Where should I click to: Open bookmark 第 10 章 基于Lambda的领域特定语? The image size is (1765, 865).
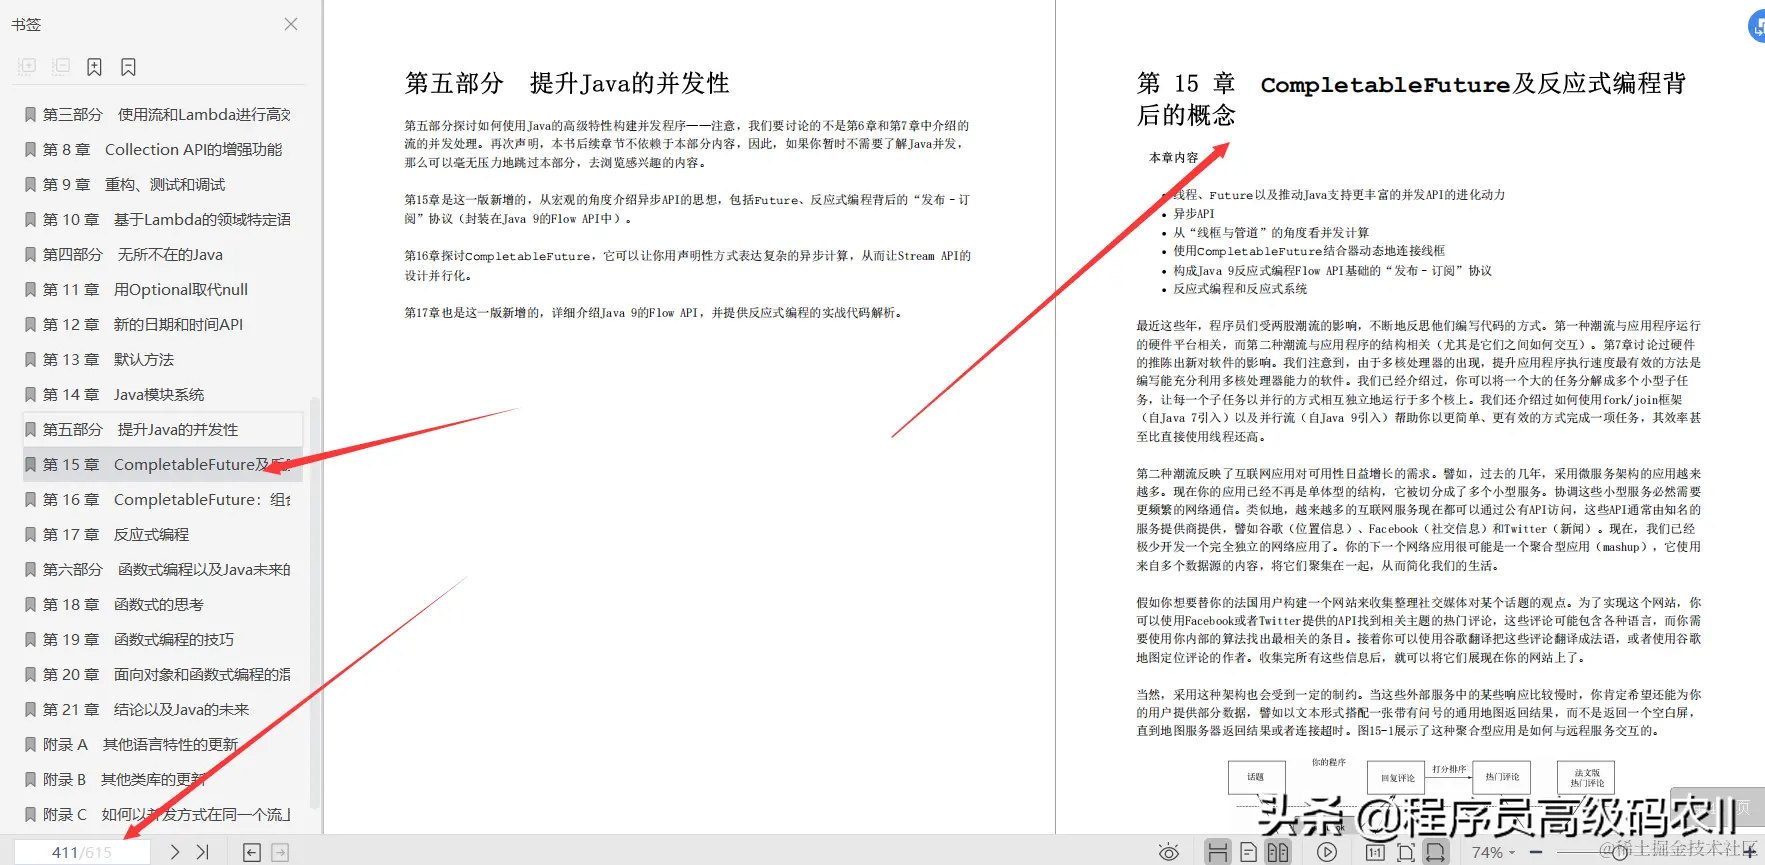(x=163, y=219)
